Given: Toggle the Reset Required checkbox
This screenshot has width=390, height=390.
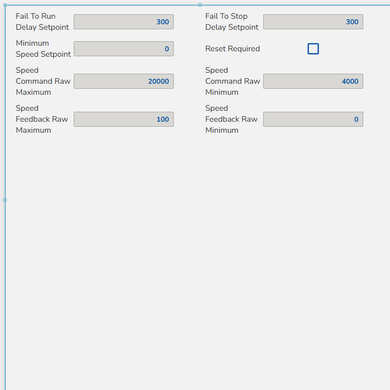Looking at the screenshot, I should [313, 49].
